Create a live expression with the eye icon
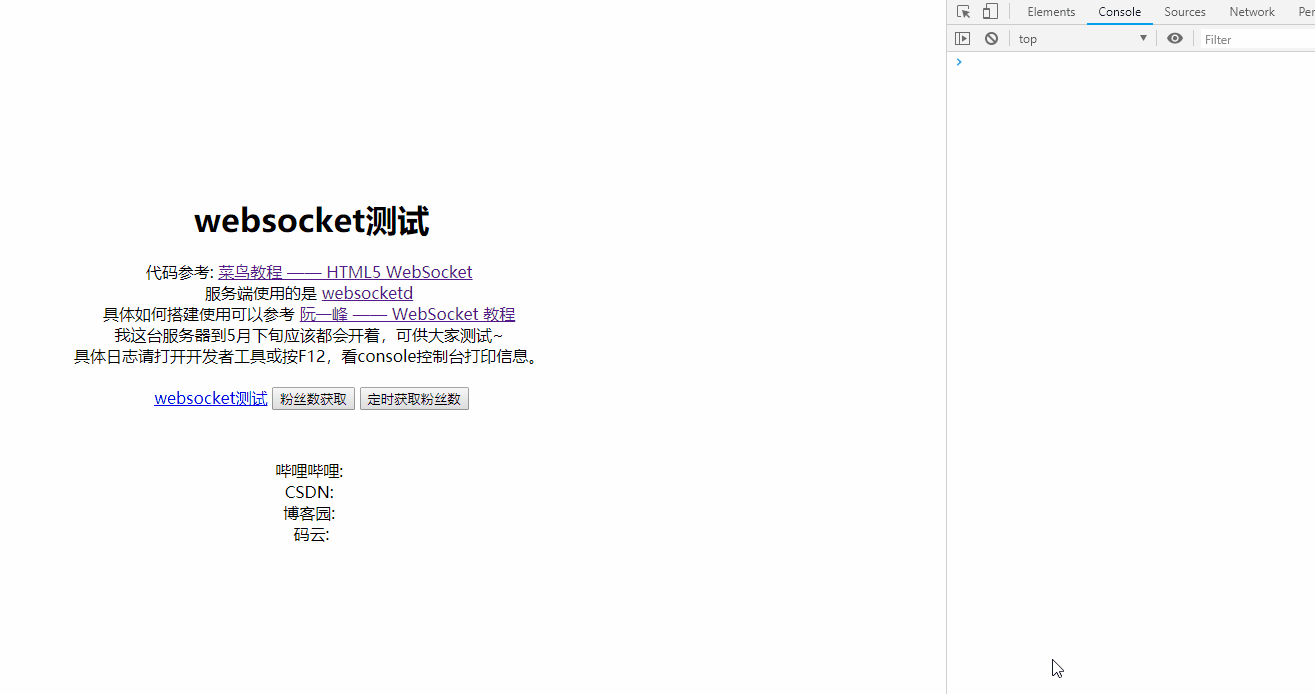Image resolution: width=1315 pixels, height=694 pixels. 1175,39
